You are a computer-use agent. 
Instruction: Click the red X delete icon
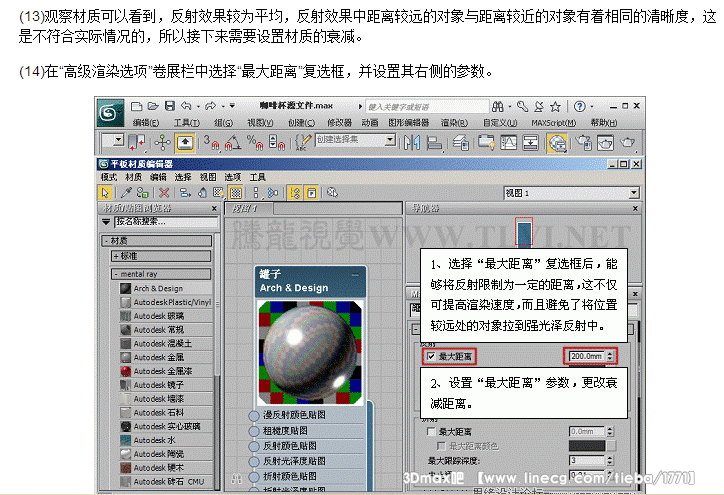pos(164,193)
